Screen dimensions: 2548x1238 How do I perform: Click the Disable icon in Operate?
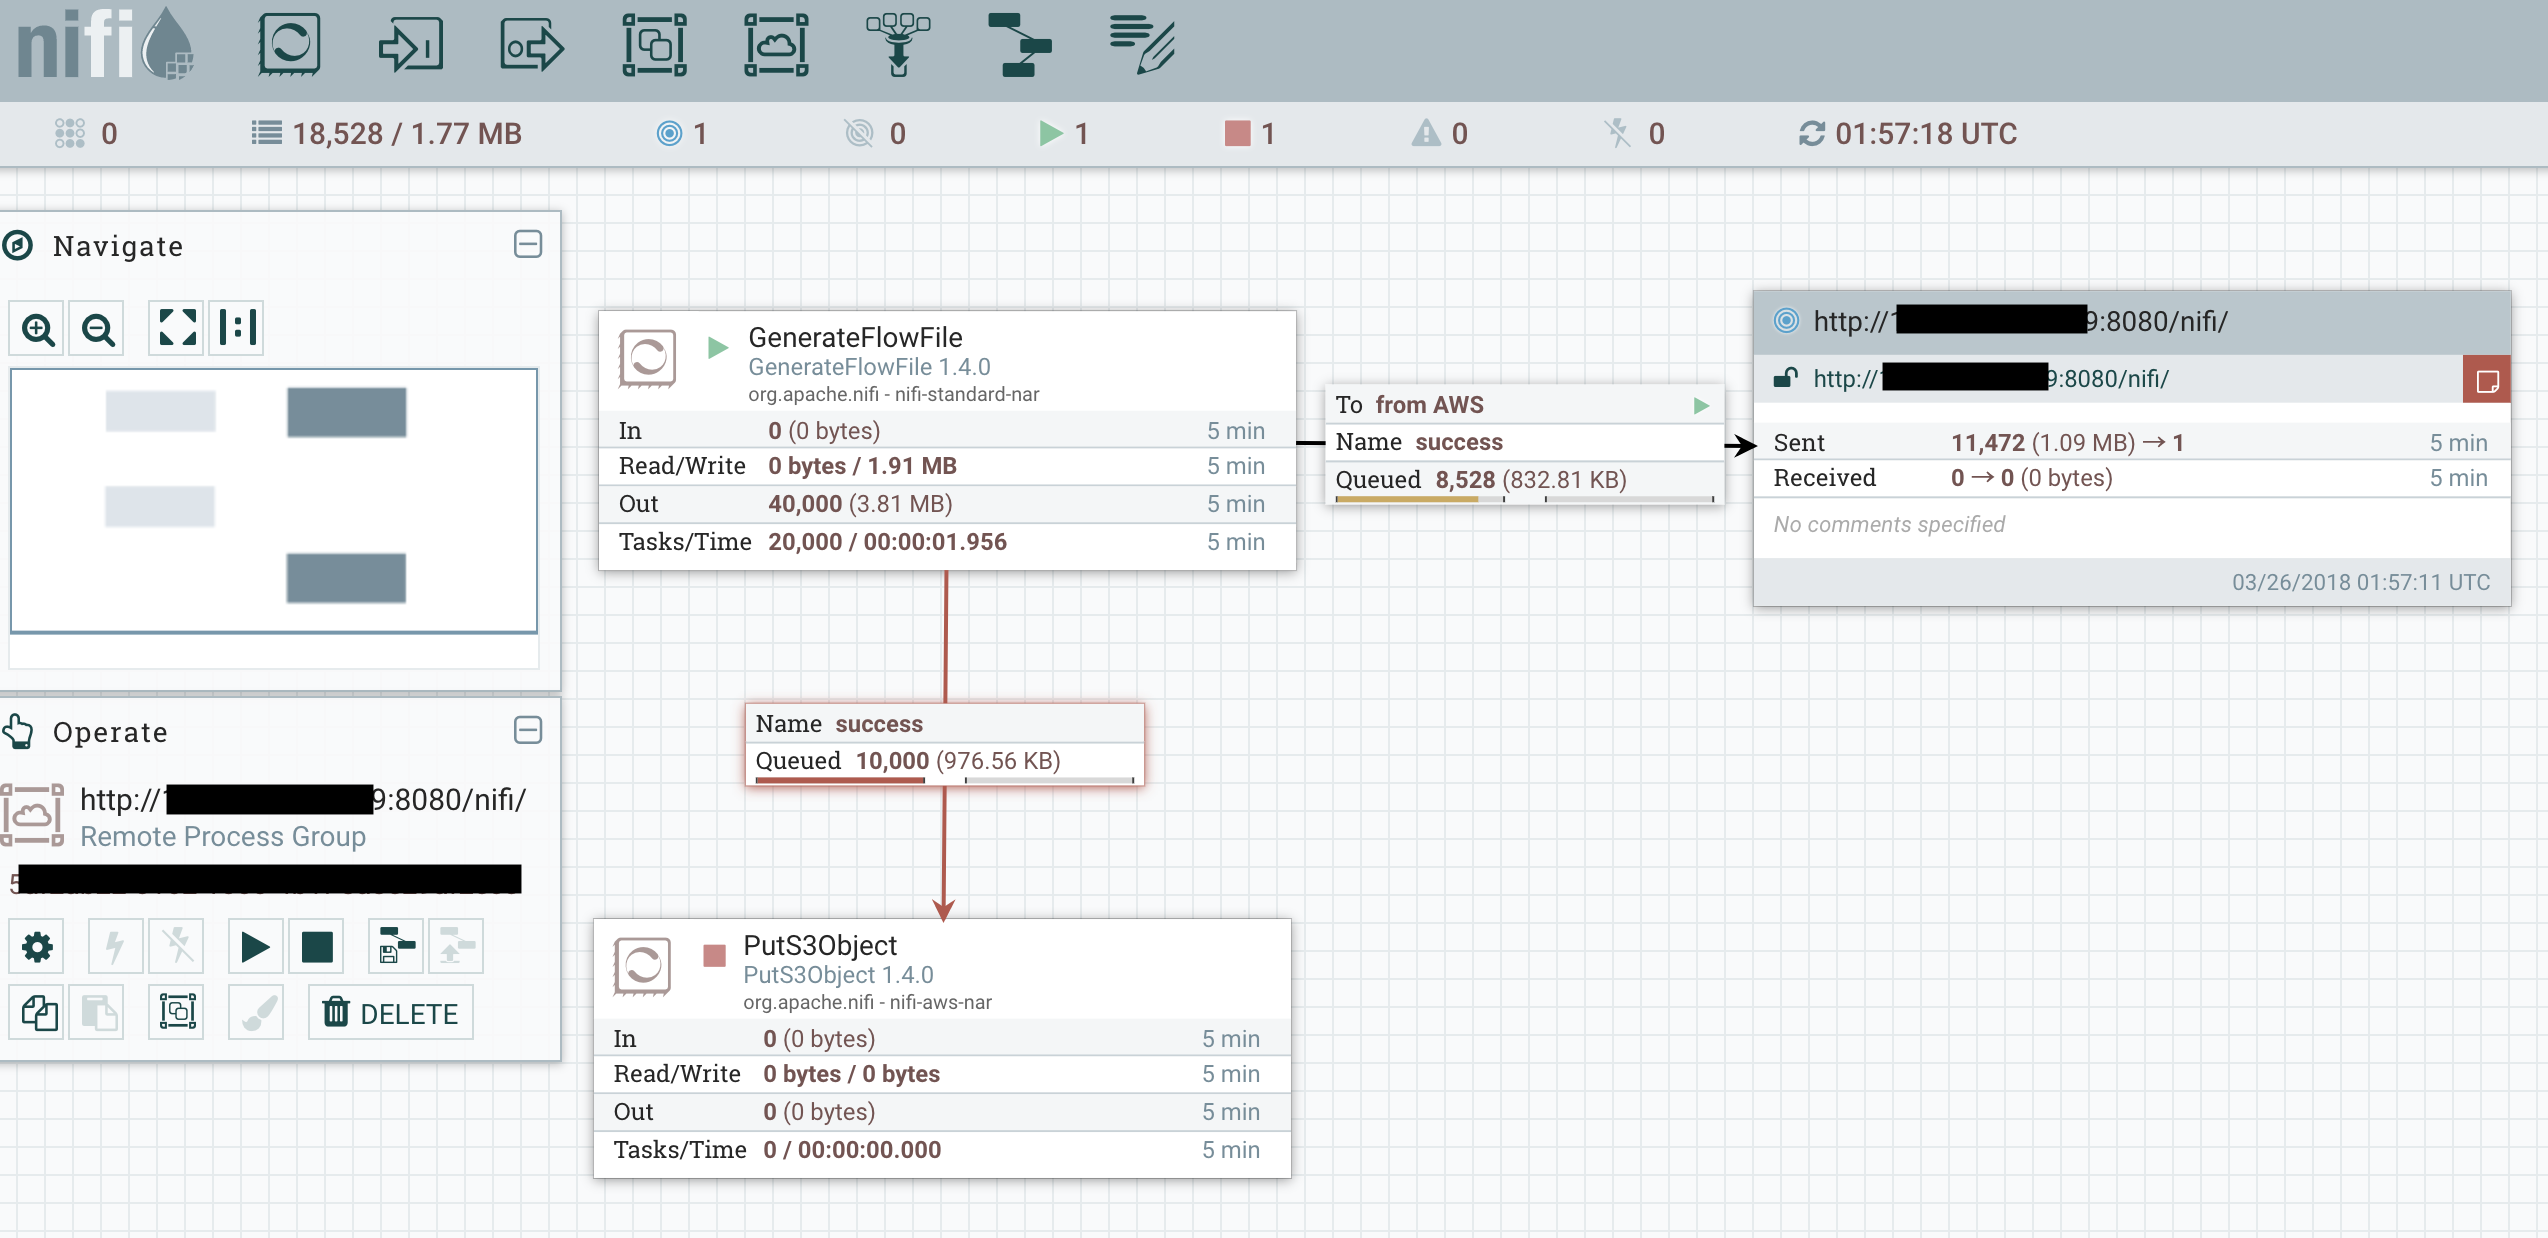177,946
